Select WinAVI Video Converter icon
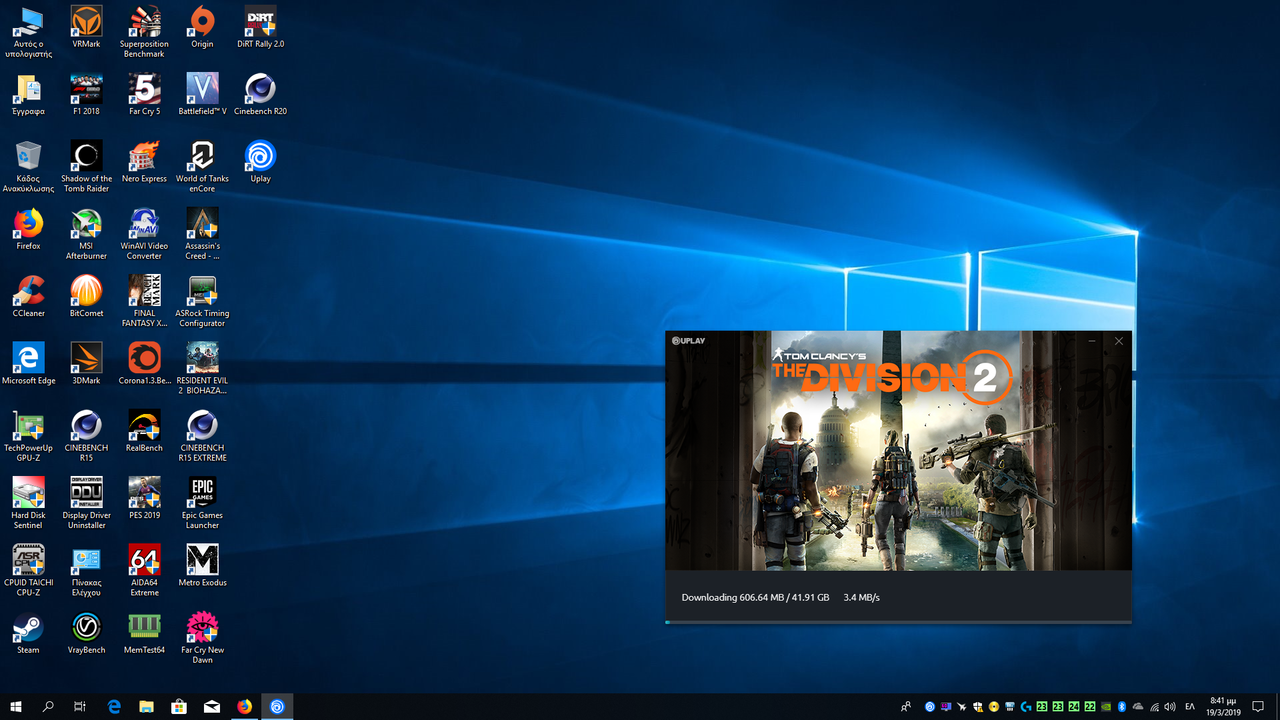This screenshot has width=1280, height=720. pyautogui.click(x=144, y=234)
